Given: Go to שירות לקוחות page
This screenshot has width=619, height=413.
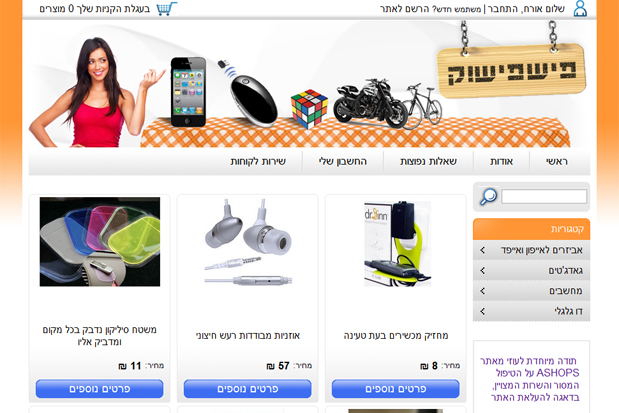Looking at the screenshot, I should pyautogui.click(x=258, y=161).
